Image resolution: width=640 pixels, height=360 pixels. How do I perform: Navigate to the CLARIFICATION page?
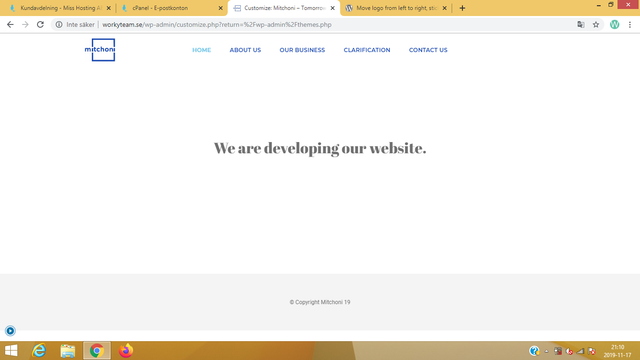367,50
